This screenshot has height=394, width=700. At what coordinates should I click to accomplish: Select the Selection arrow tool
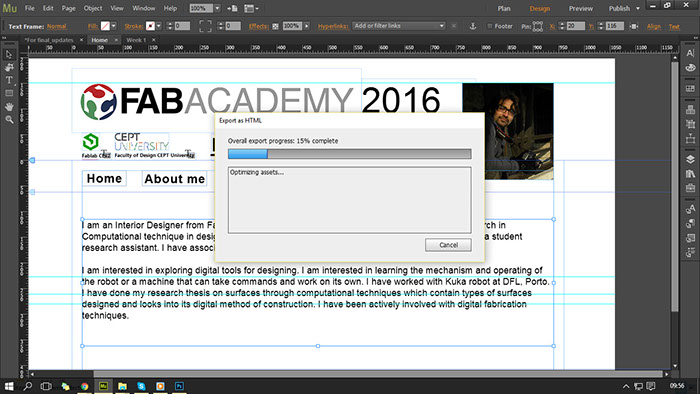click(x=9, y=54)
